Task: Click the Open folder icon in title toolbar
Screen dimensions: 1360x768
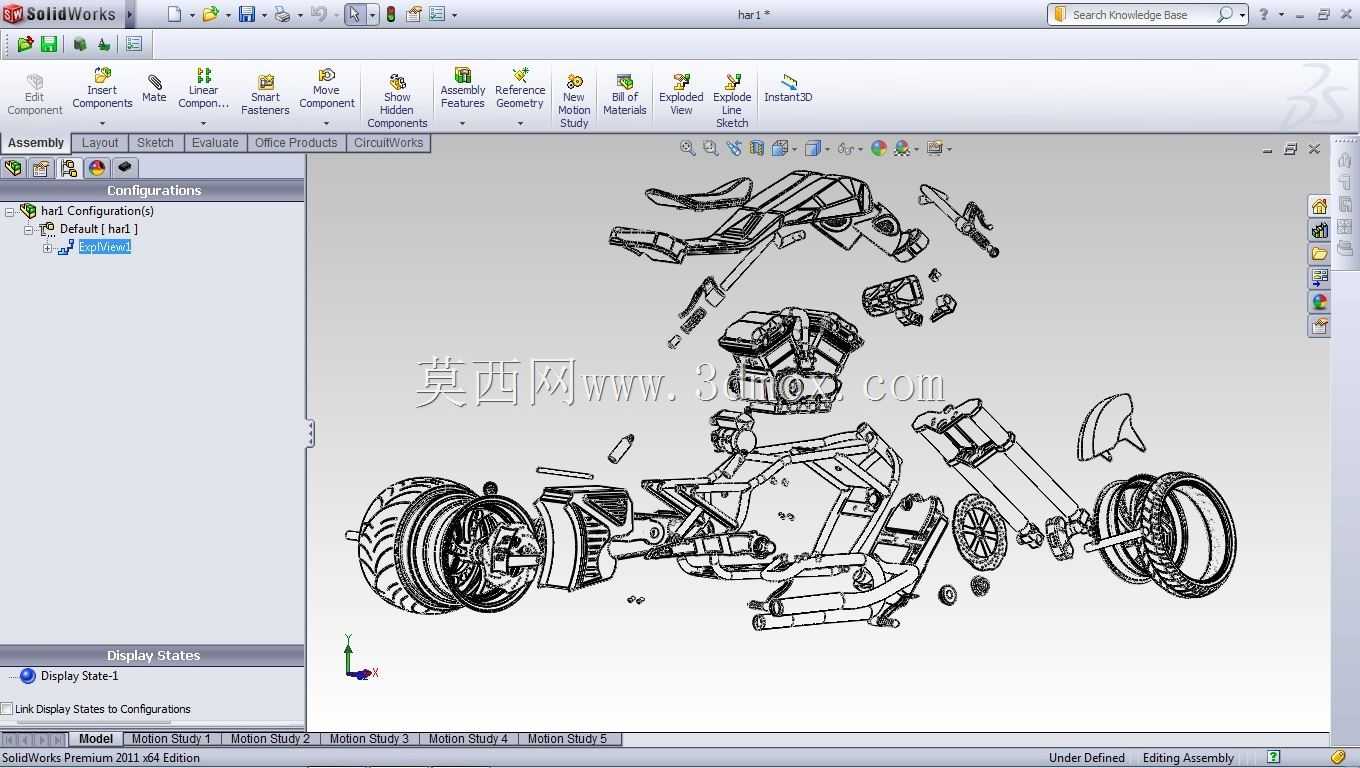Action: click(210, 14)
